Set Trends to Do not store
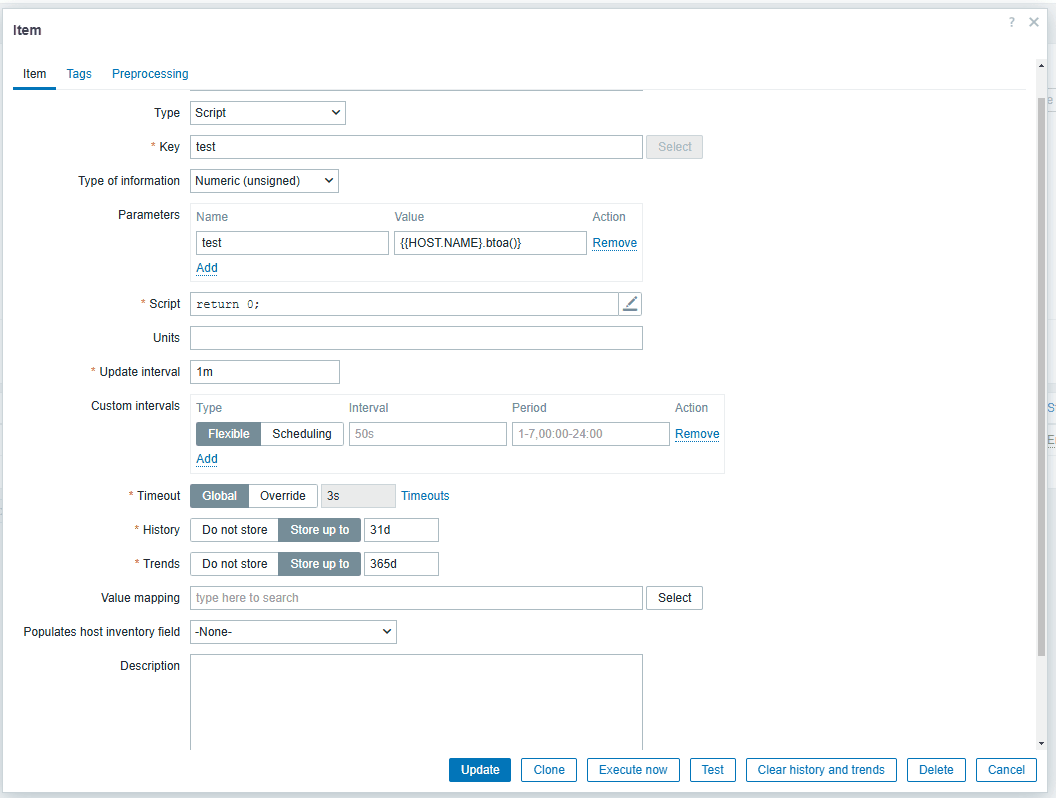Screen dimensions: 1056x798 [234, 564]
